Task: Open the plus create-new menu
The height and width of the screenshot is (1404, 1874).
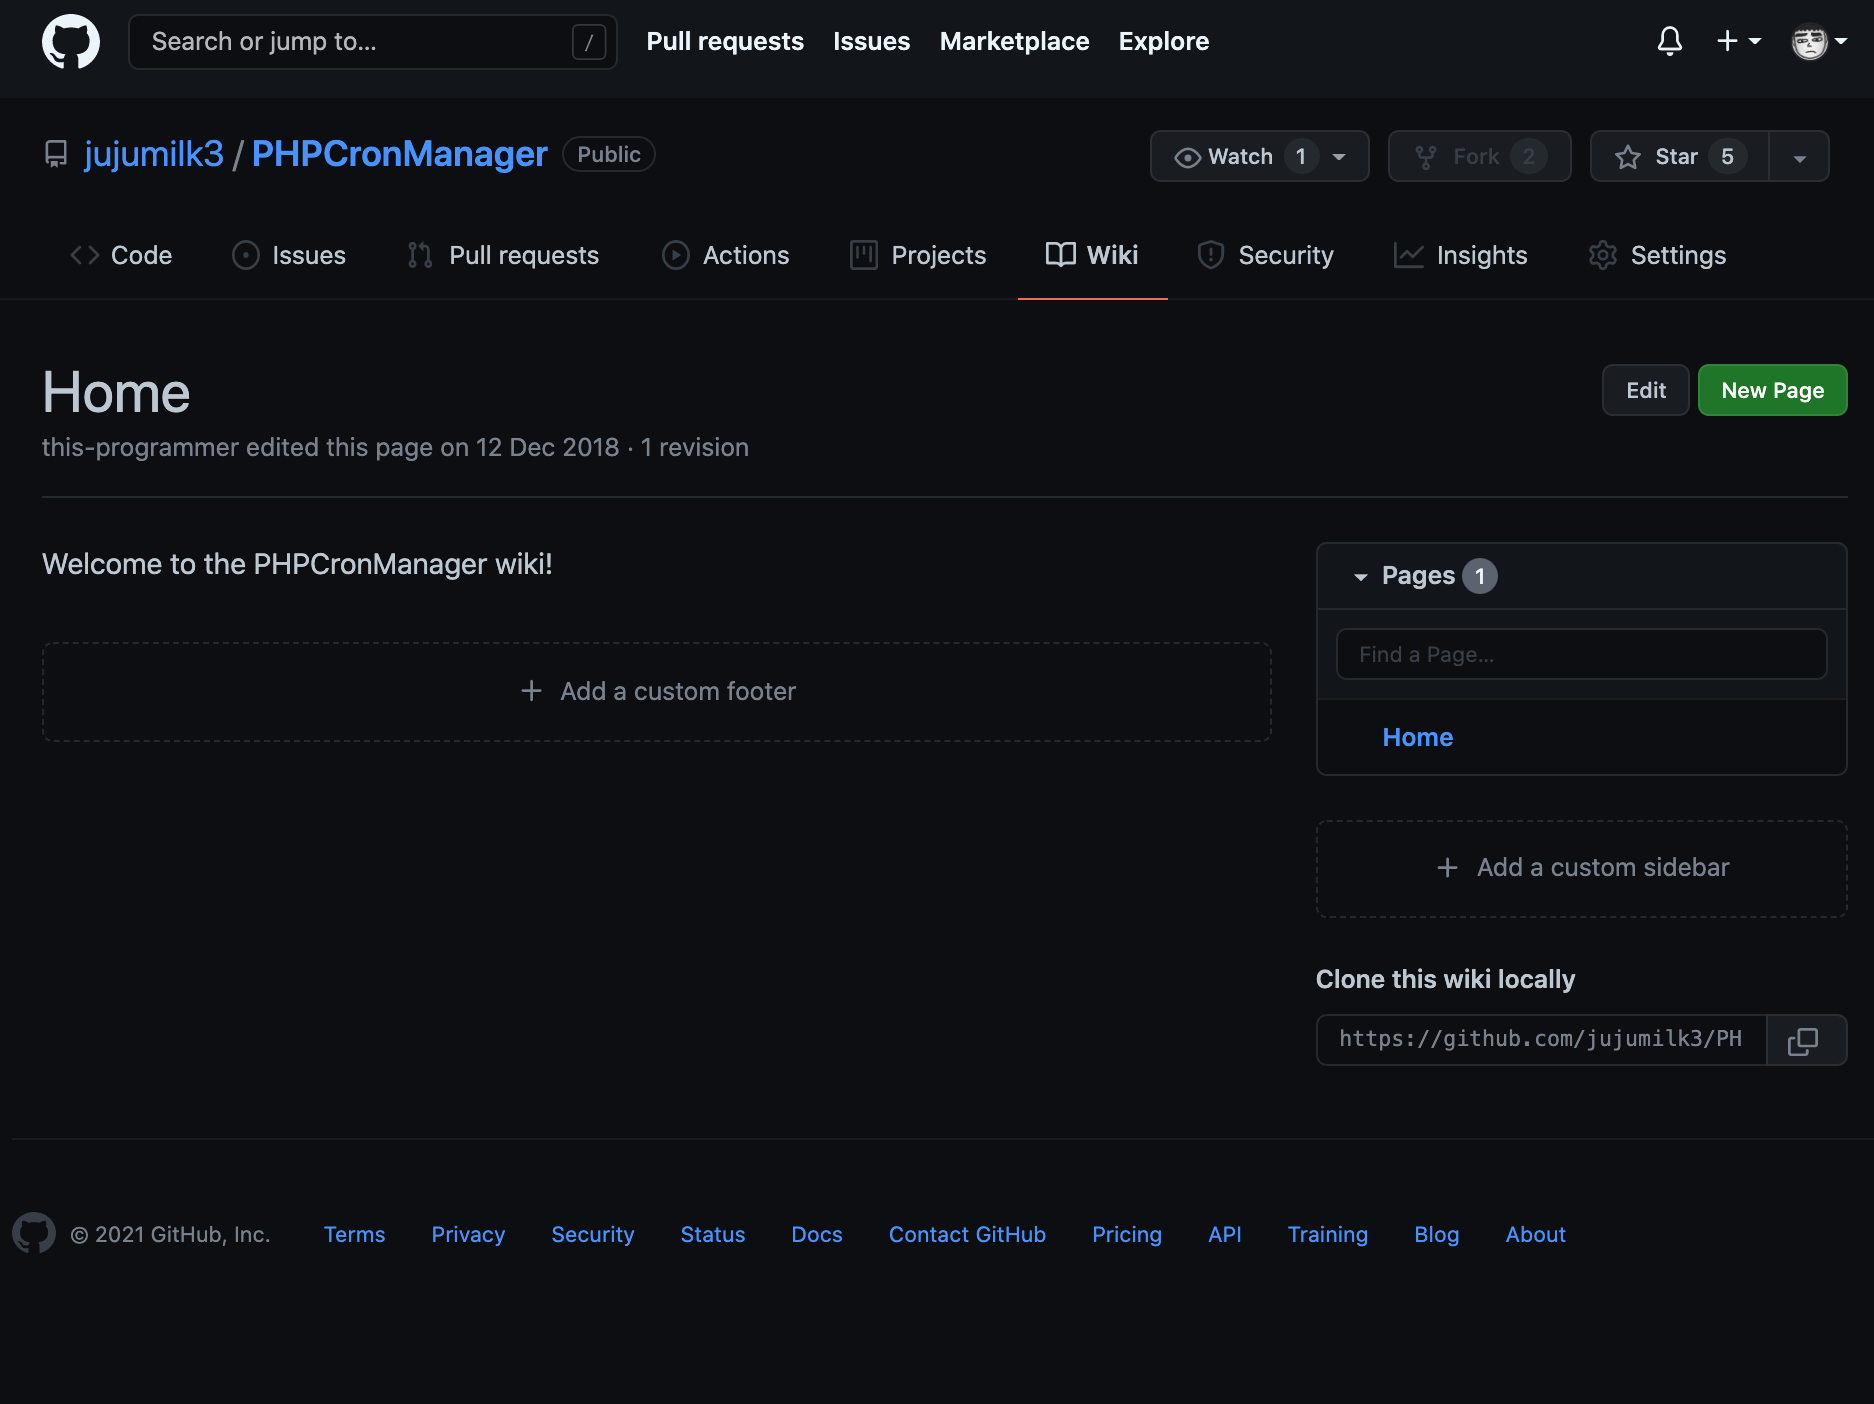Action: pos(1739,41)
